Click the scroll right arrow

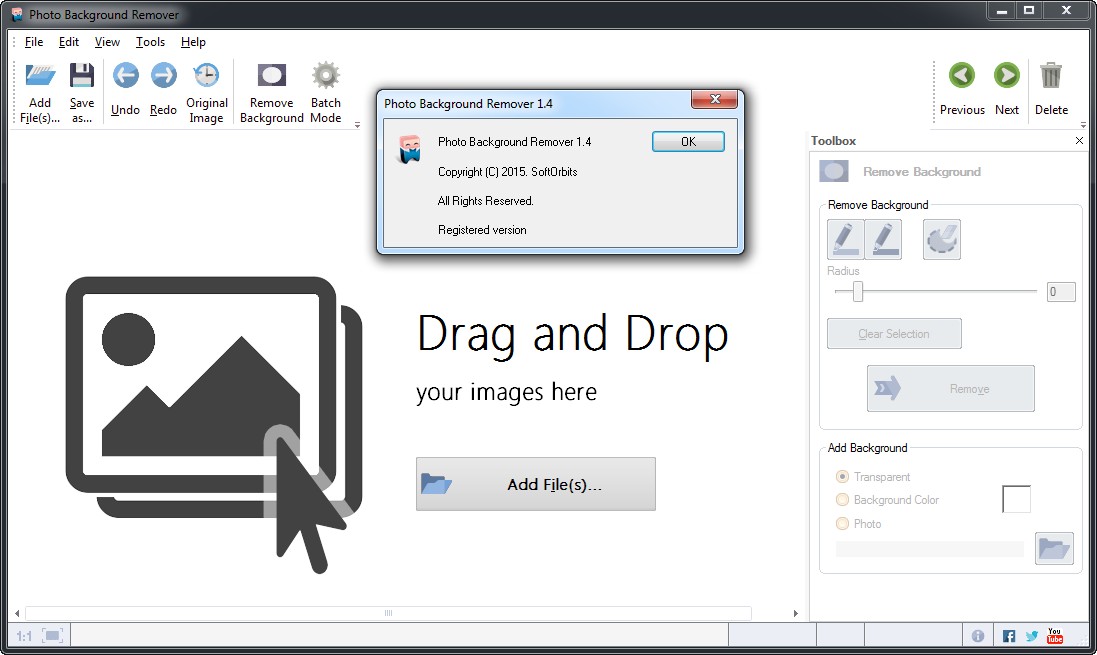(795, 613)
